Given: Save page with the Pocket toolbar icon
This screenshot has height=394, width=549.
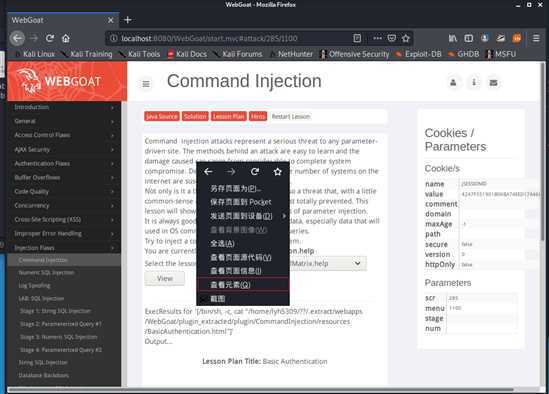Looking at the screenshot, I should click(x=391, y=38).
